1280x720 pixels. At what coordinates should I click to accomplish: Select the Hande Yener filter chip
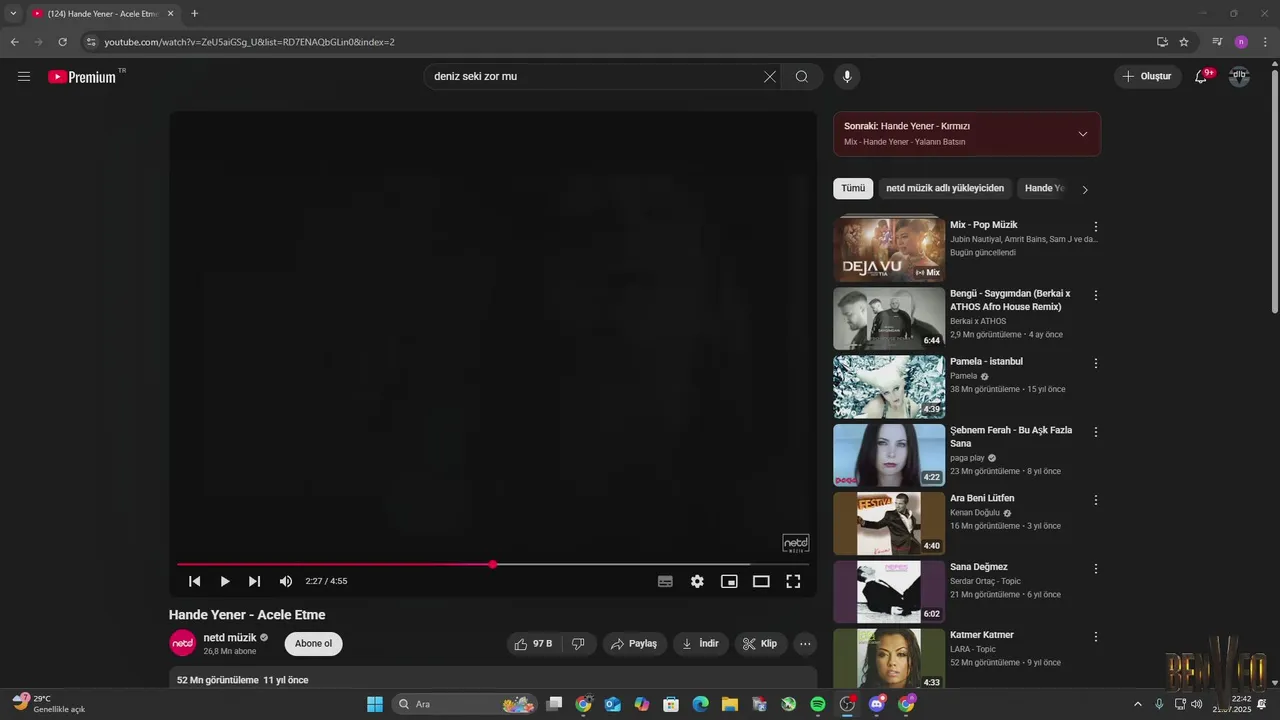point(1044,188)
